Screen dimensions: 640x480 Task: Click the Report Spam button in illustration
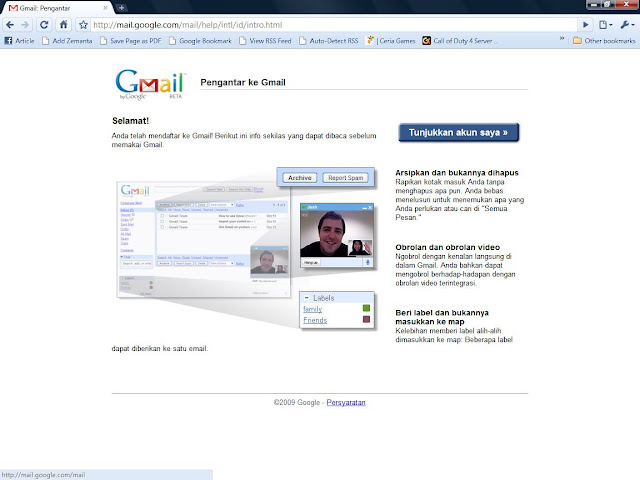tap(345, 178)
